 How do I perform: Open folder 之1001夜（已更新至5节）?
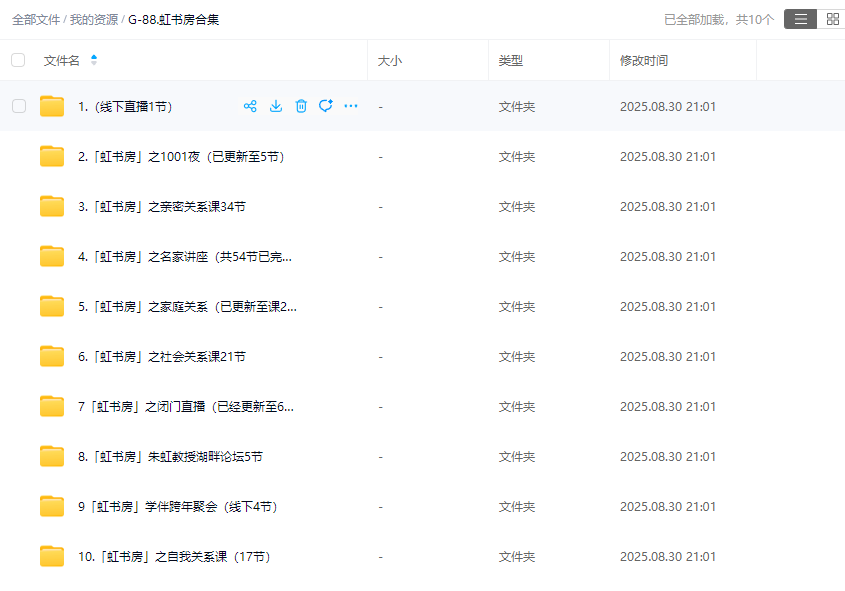click(x=180, y=157)
